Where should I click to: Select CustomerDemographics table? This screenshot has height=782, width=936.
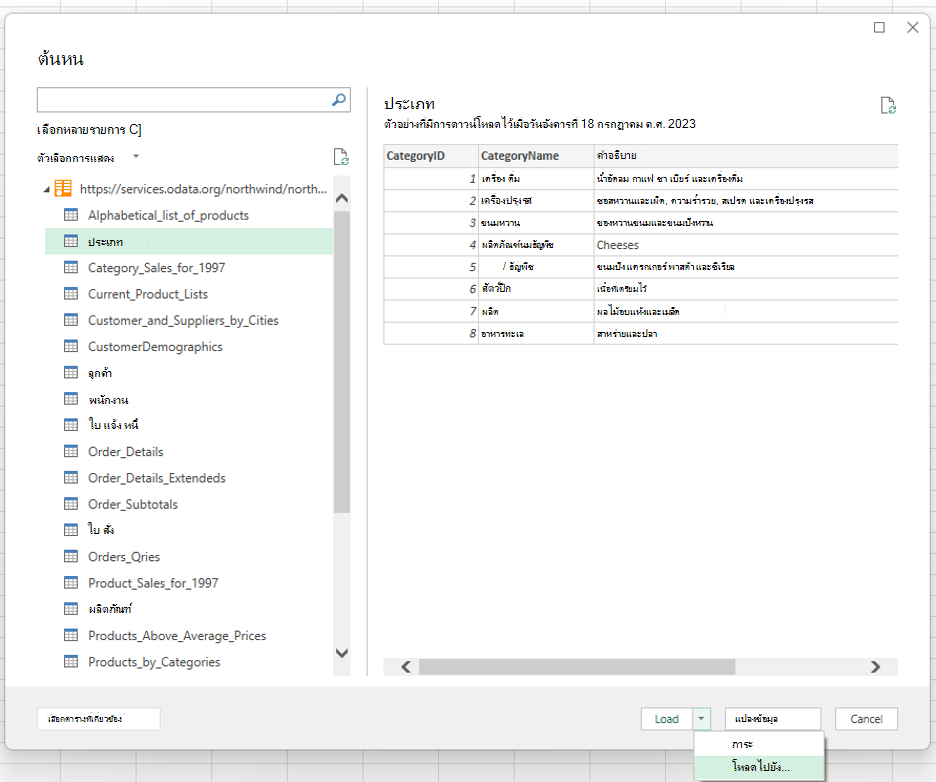[155, 347]
